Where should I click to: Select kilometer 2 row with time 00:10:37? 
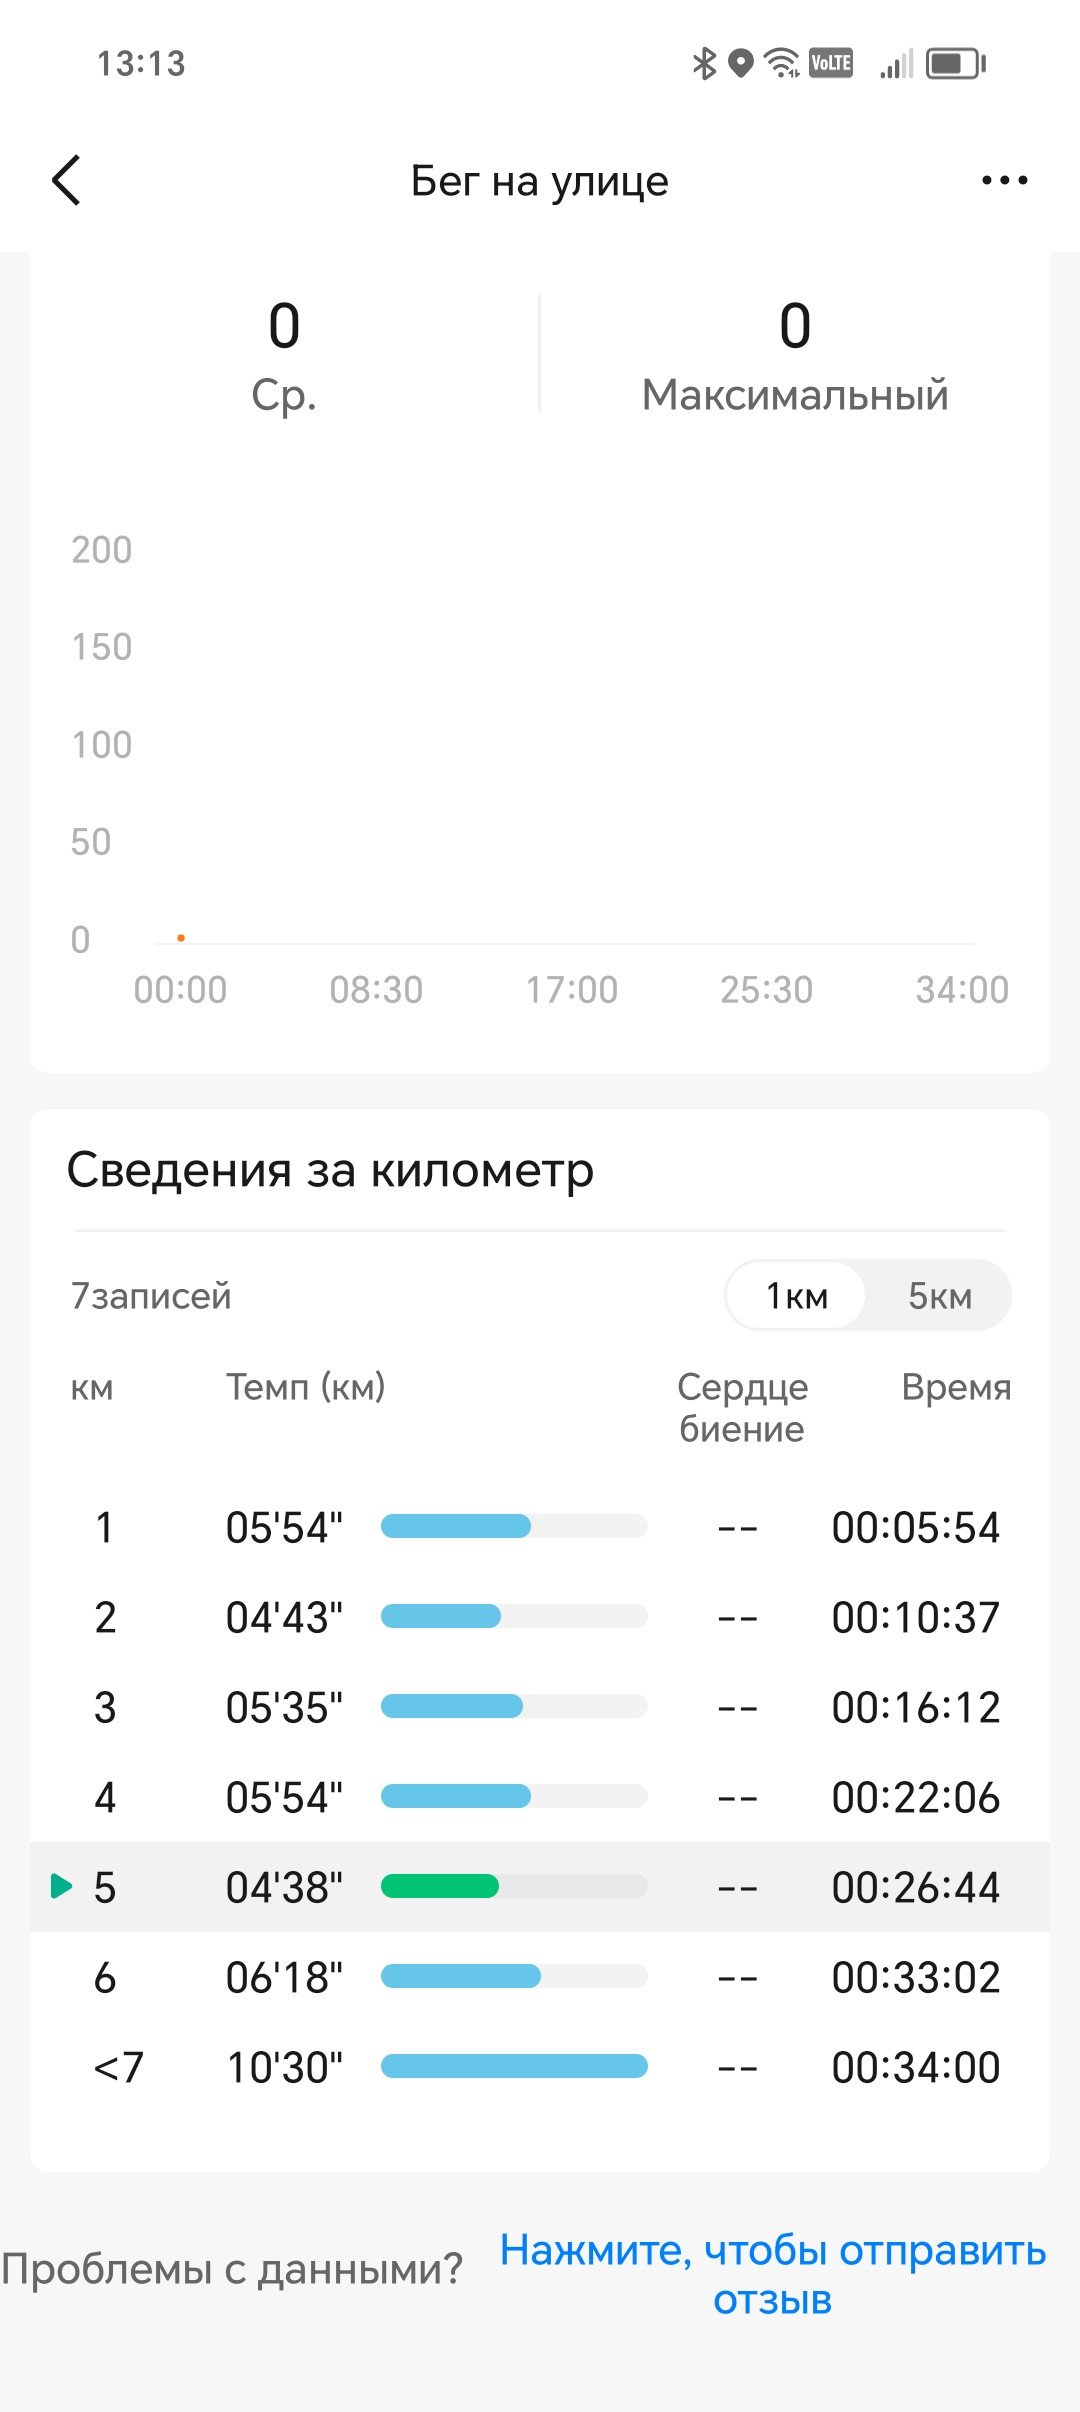[x=540, y=1617]
